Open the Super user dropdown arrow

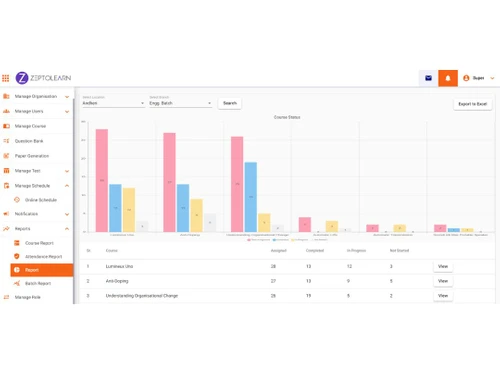[x=492, y=78]
